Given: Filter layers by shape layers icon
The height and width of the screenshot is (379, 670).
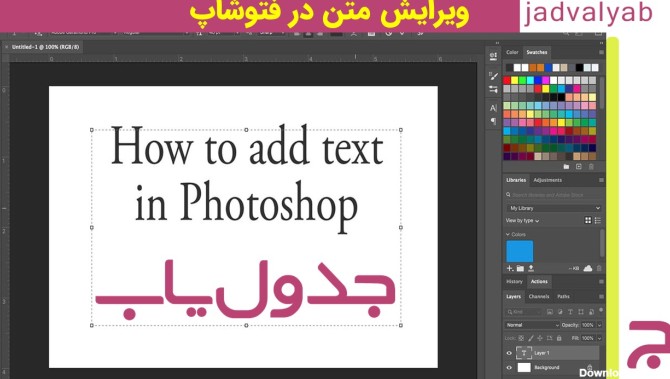Looking at the screenshot, I should coord(581,312).
